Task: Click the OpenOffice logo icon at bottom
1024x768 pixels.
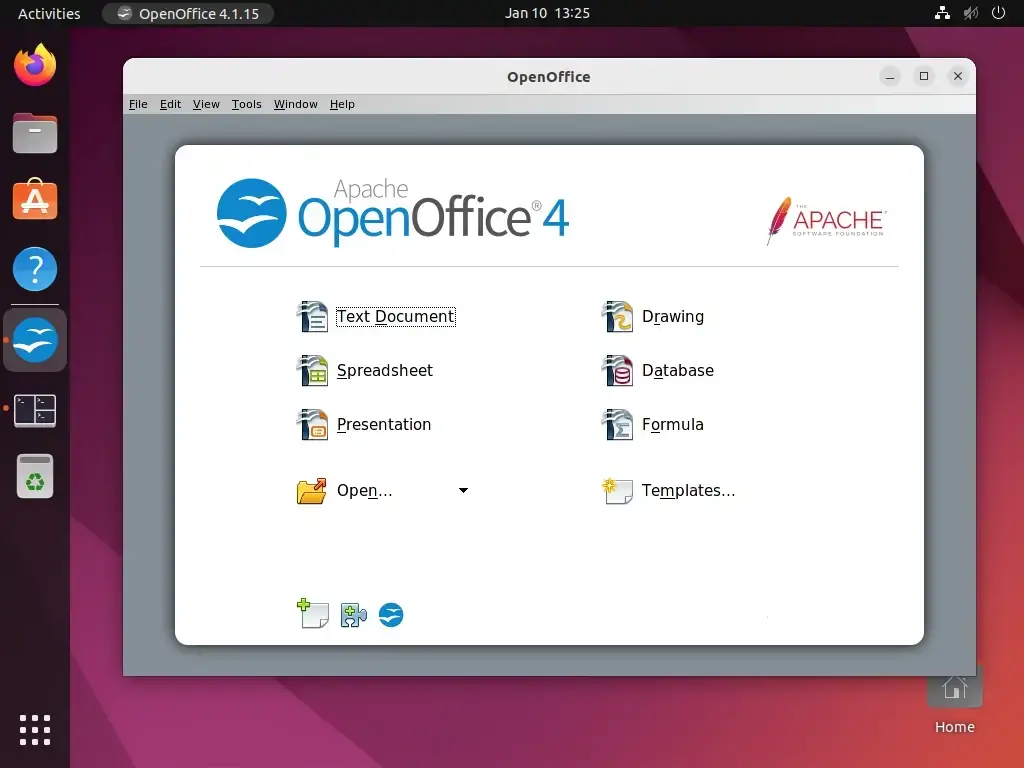Action: (390, 615)
